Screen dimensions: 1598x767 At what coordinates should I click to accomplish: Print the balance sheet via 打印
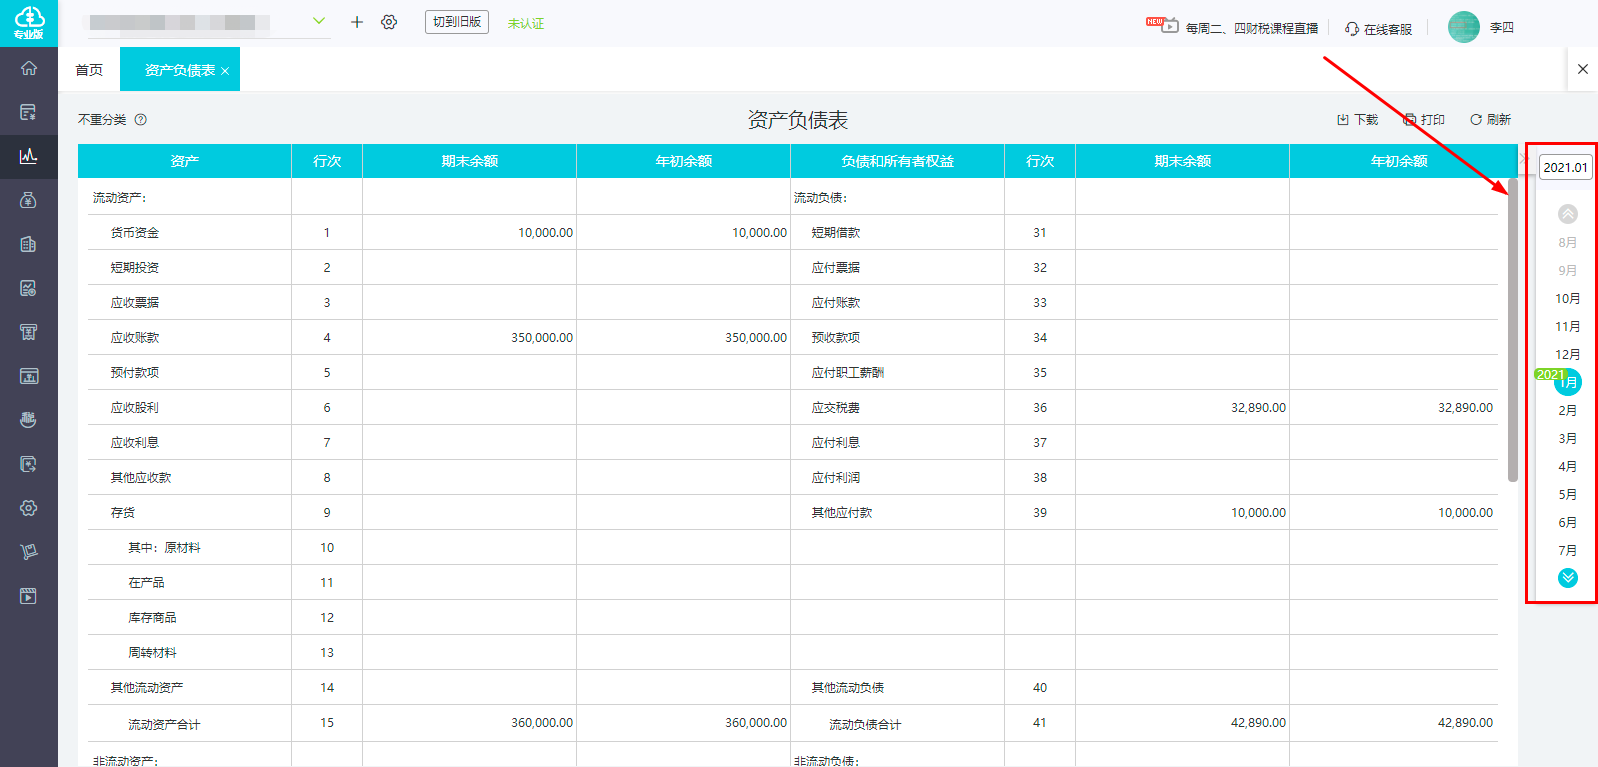click(x=1424, y=120)
